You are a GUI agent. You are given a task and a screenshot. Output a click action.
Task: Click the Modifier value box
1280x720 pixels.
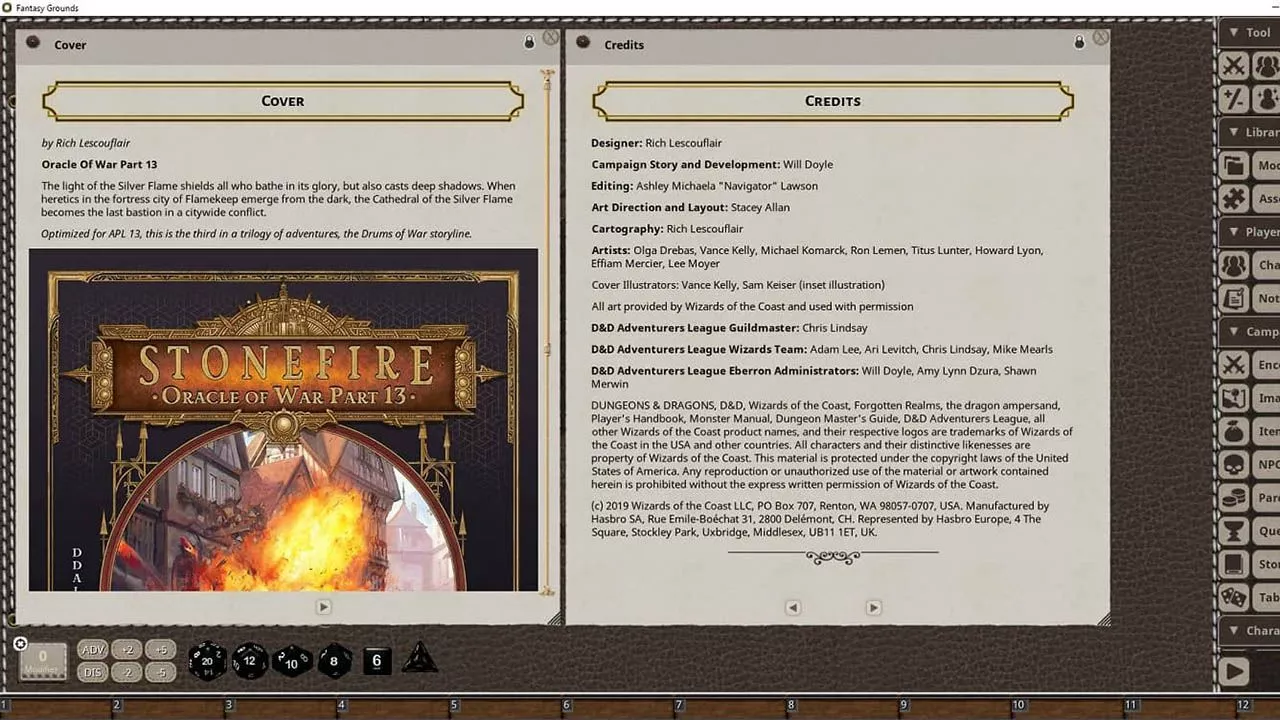click(x=43, y=662)
